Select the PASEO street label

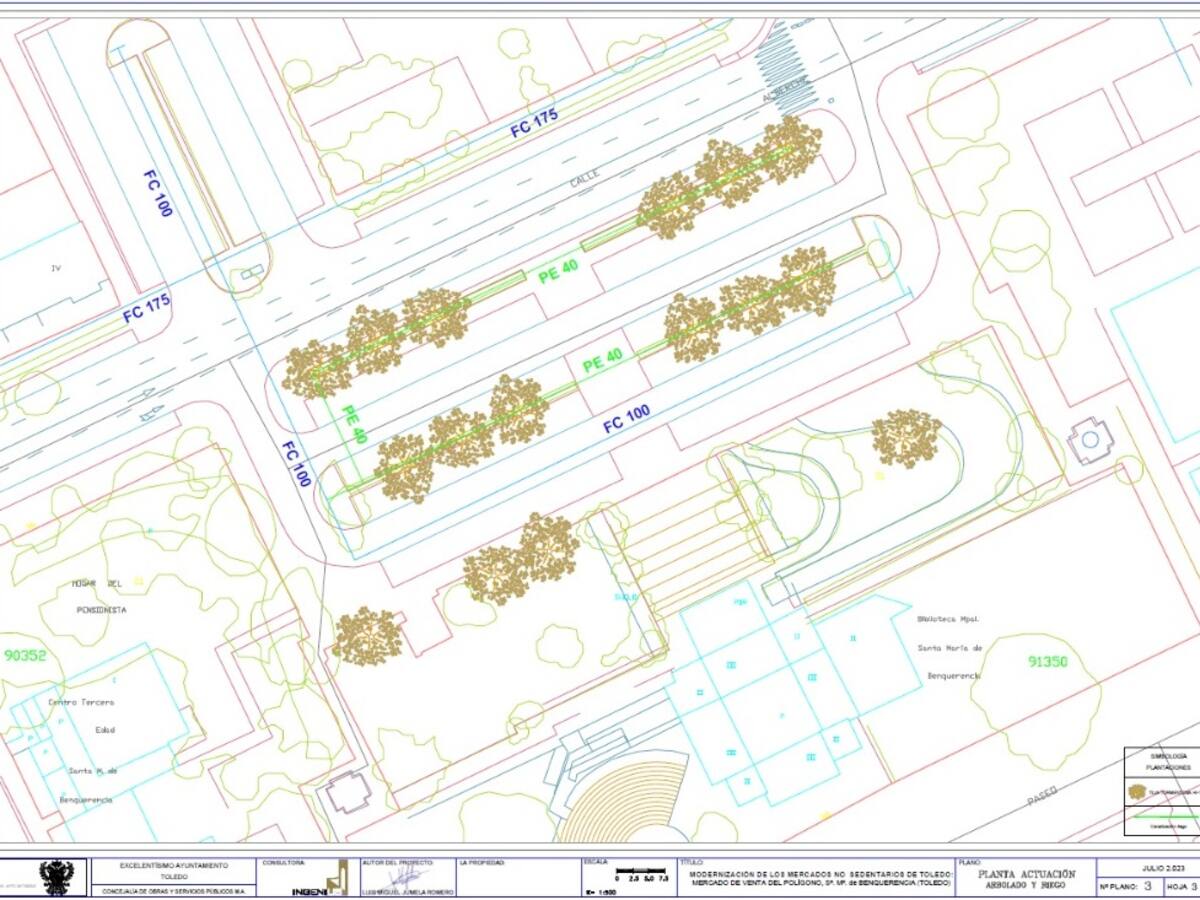(1041, 797)
